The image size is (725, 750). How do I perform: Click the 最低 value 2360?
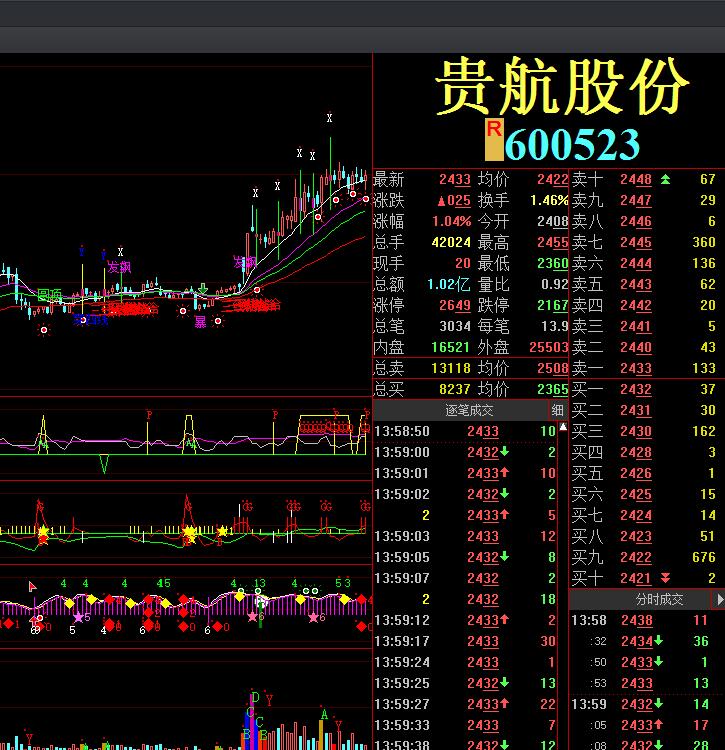[x=552, y=264]
